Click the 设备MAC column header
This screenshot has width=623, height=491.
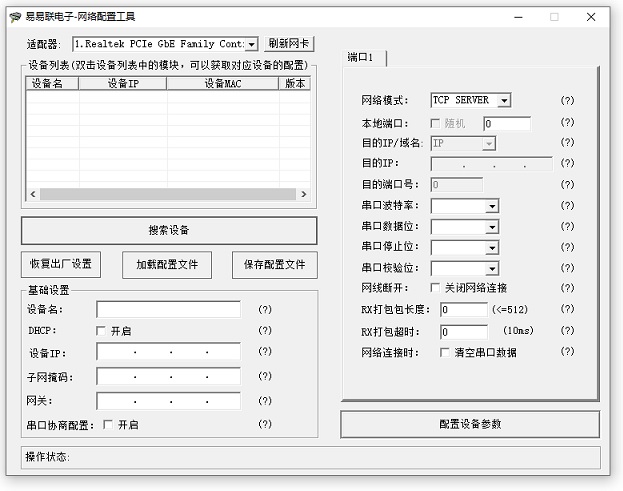222,84
